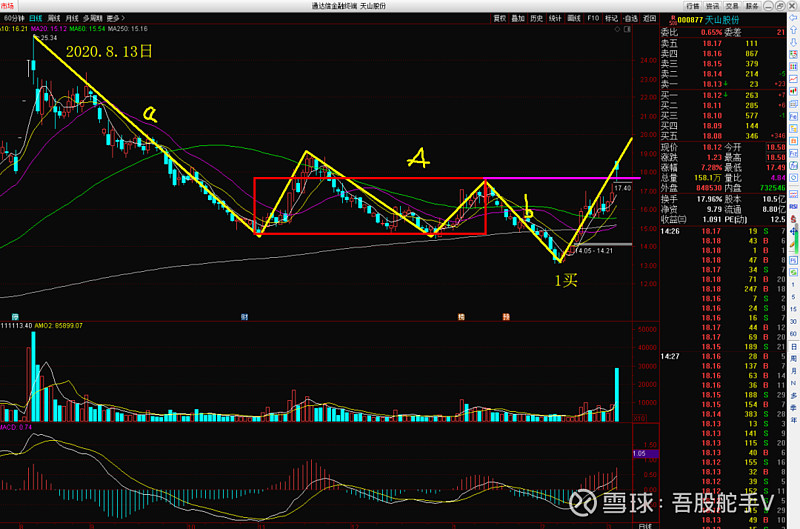800x529 pixels.
Task: Click the 标记 mark button
Action: (x=610, y=18)
